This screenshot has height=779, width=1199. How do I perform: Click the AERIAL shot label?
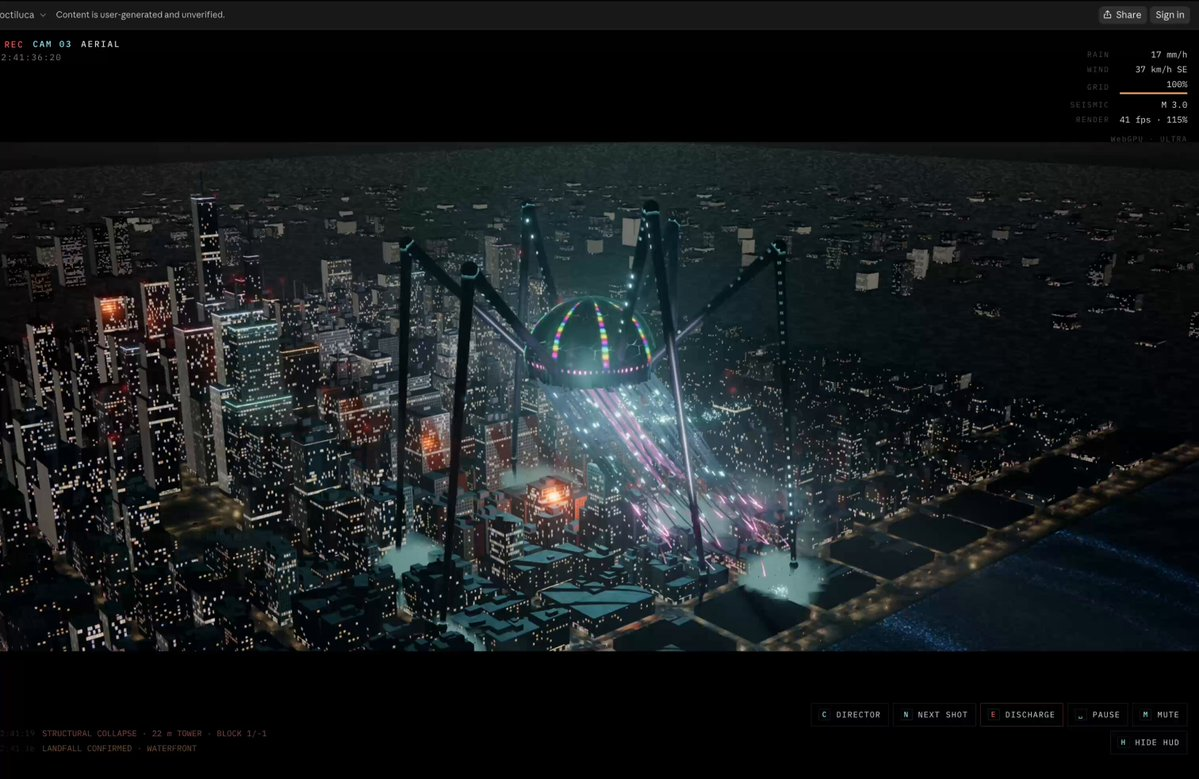pyautogui.click(x=100, y=44)
